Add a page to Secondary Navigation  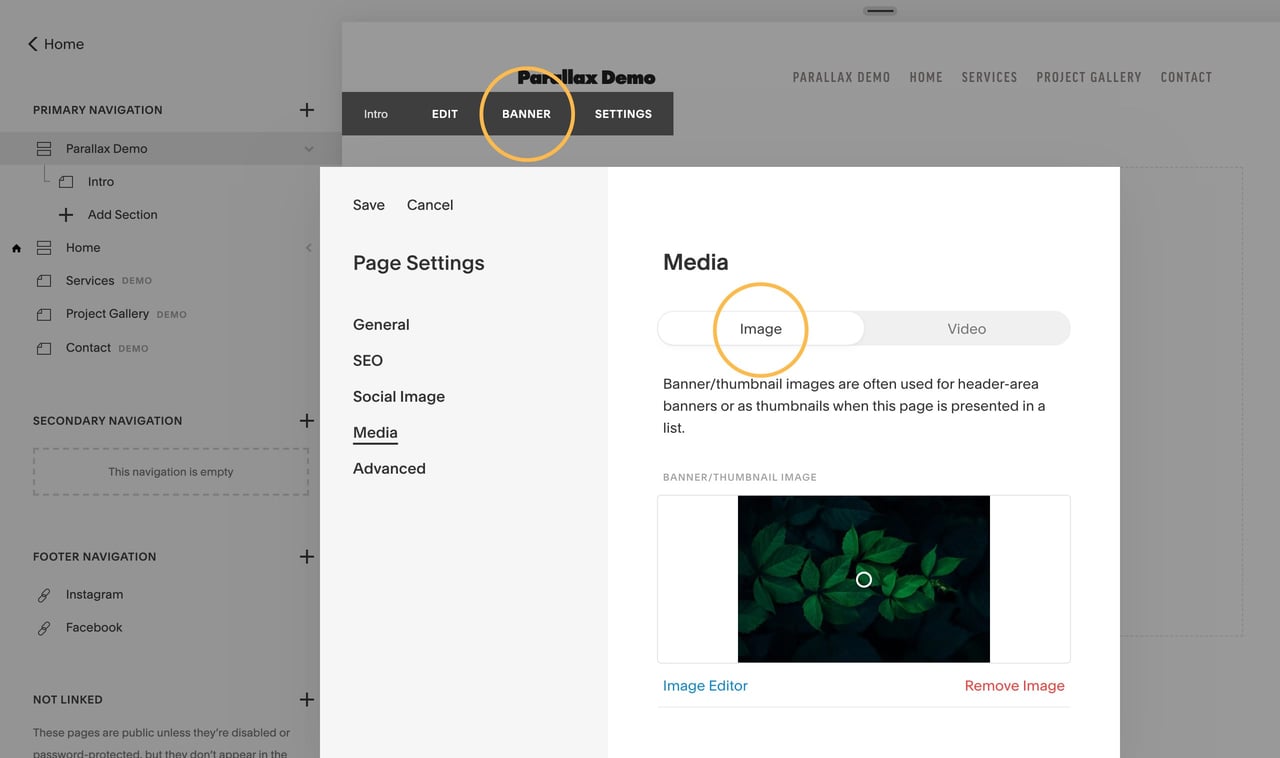pyautogui.click(x=307, y=420)
